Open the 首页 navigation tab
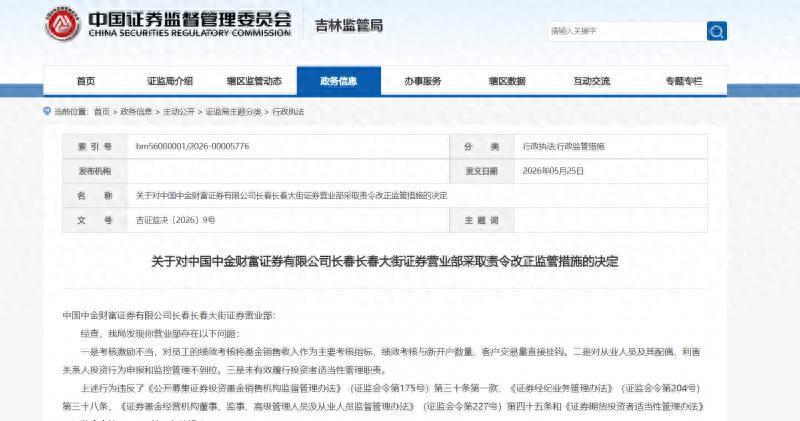The width and height of the screenshot is (800, 421). (86, 81)
